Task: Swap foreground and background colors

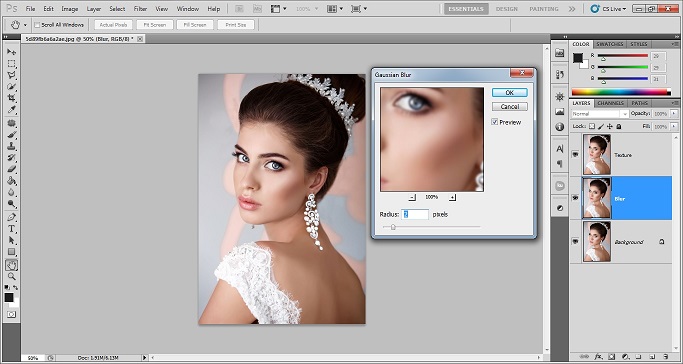Action: [x=16, y=288]
